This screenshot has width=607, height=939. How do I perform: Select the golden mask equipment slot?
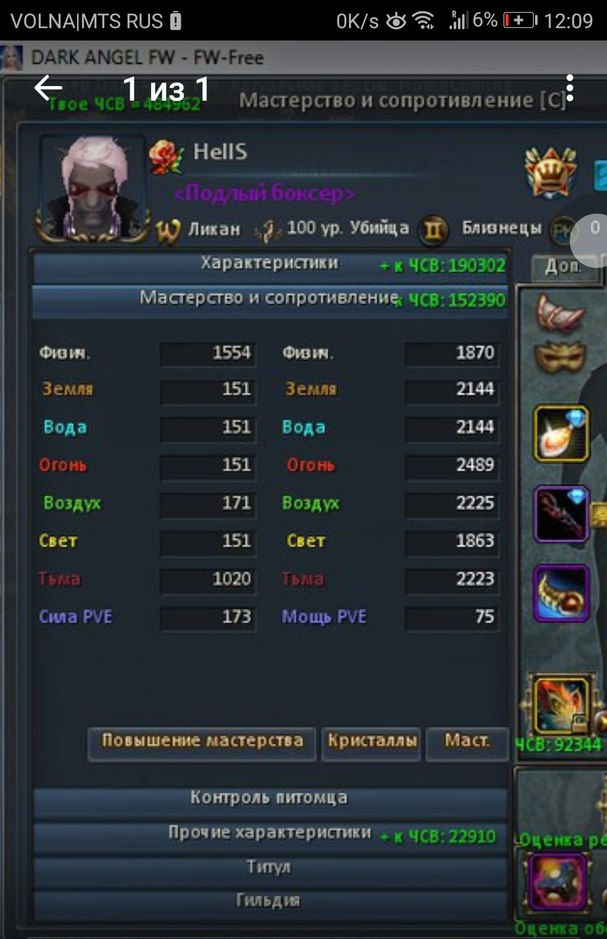point(560,358)
